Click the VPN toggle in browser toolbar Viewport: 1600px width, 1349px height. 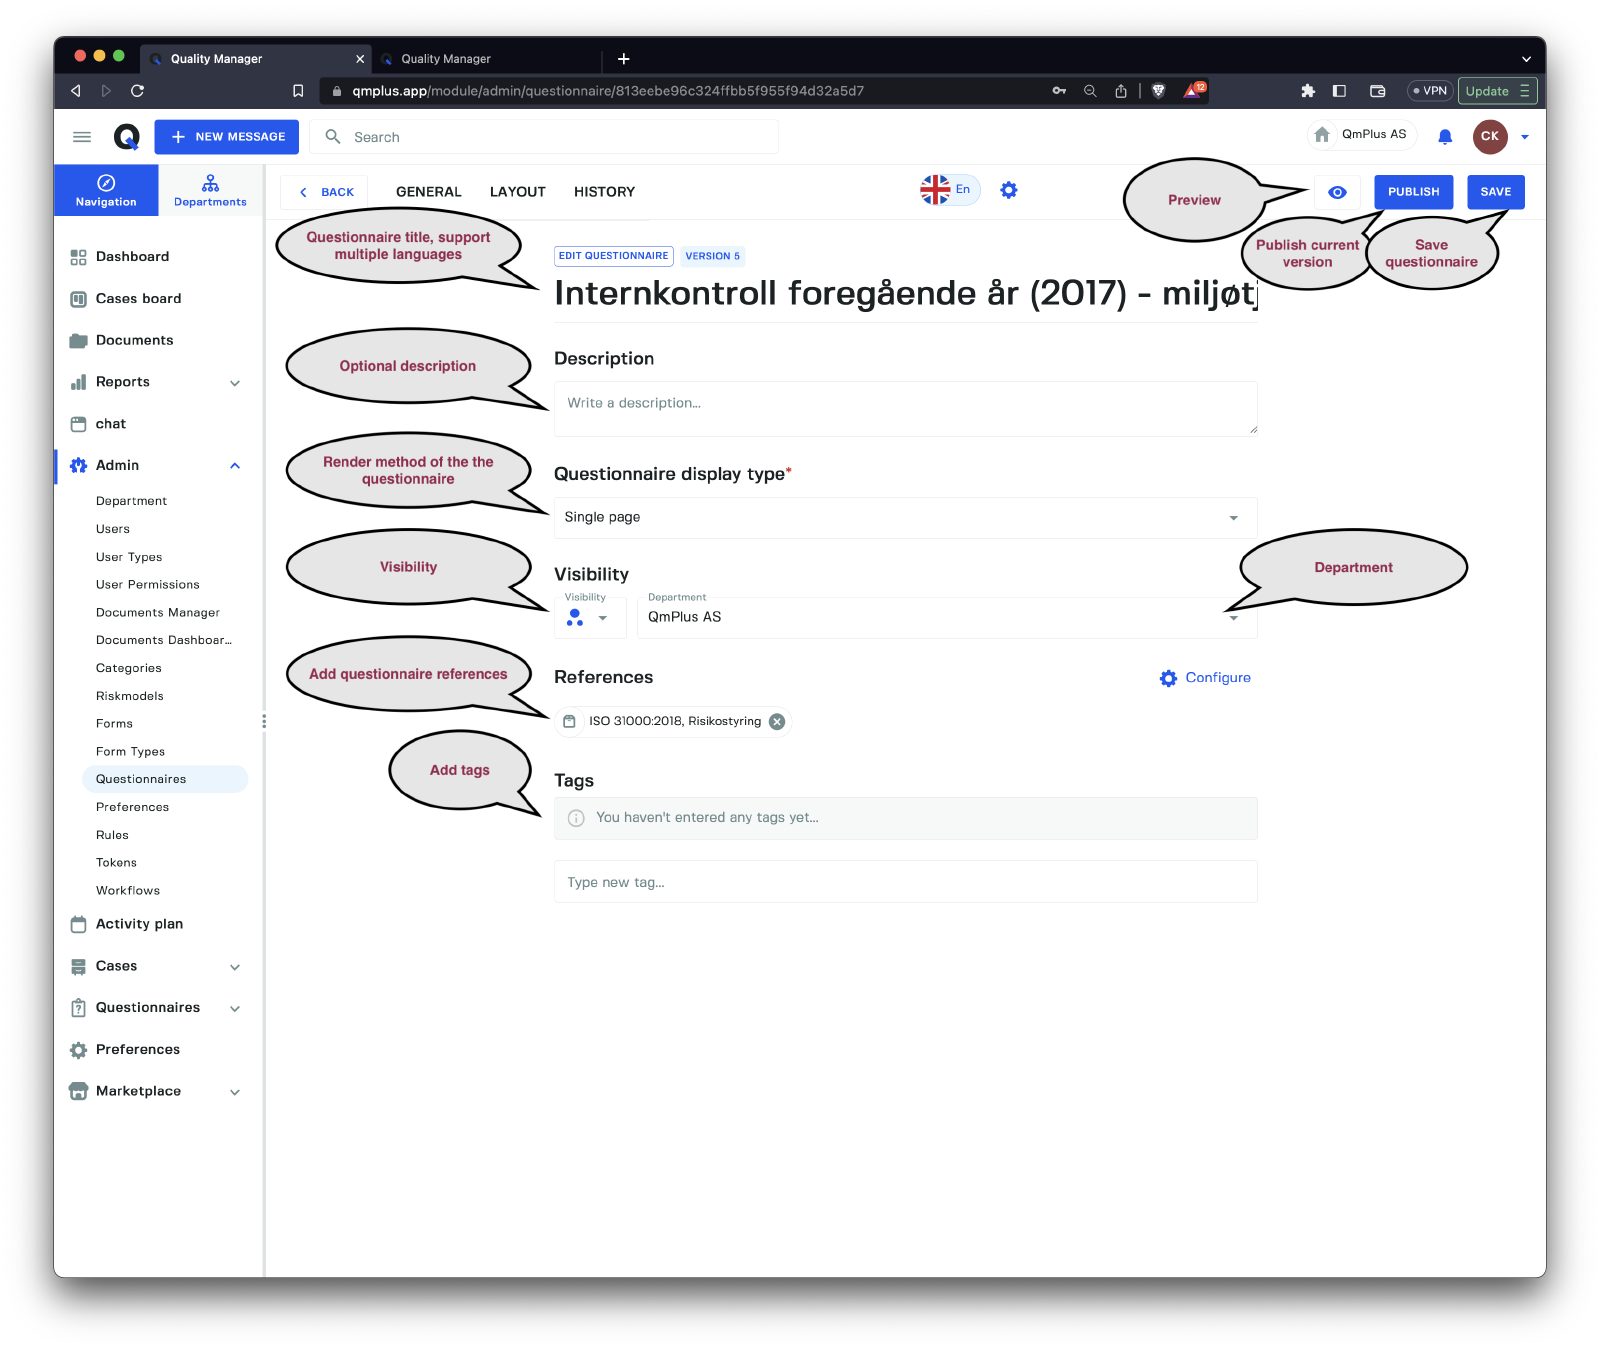point(1429,91)
